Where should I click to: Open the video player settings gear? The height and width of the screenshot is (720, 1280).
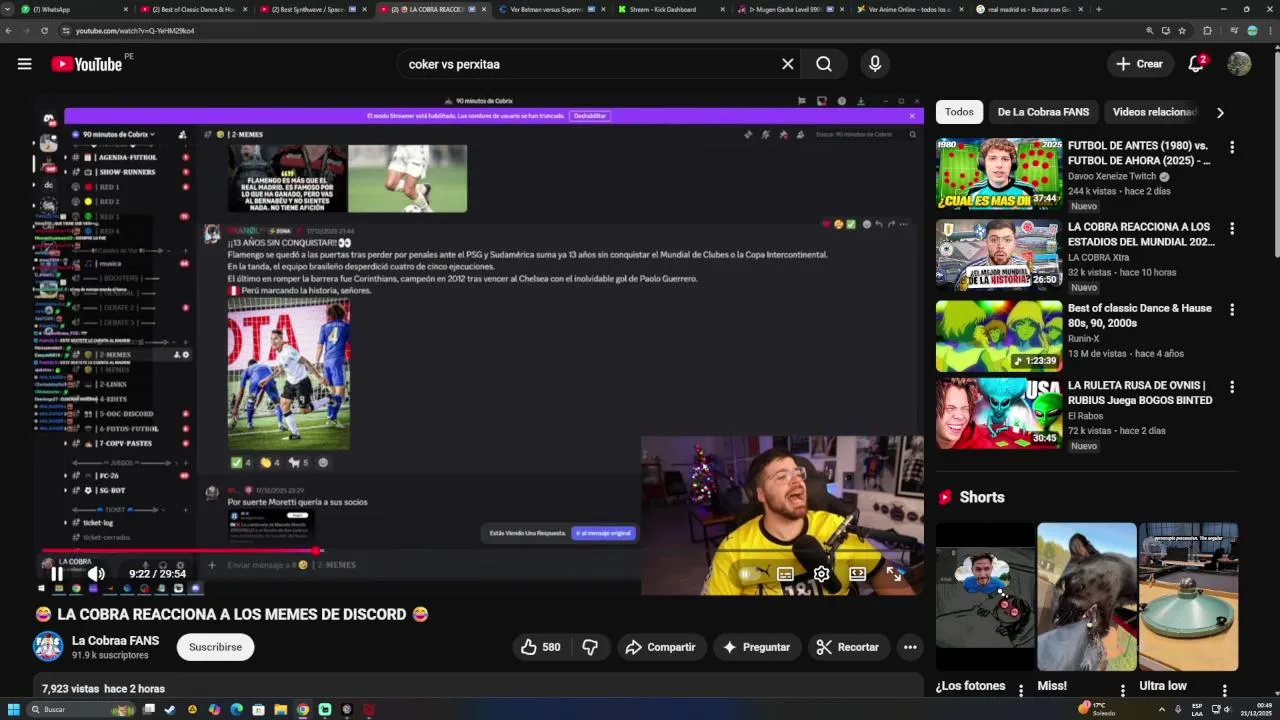click(x=821, y=574)
